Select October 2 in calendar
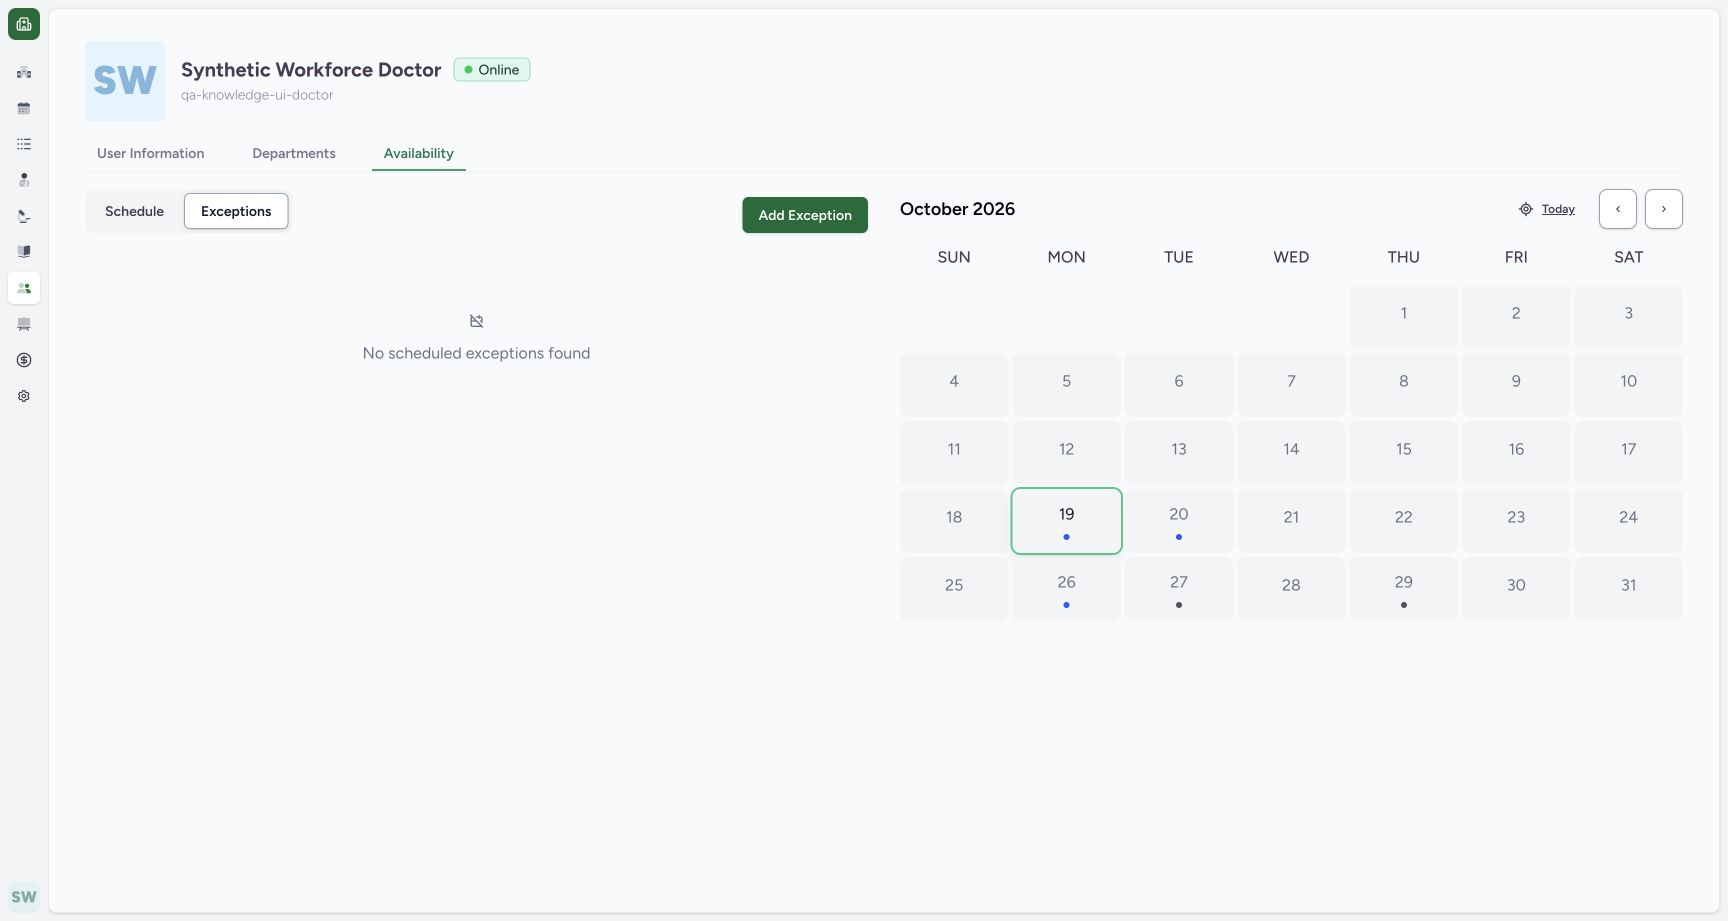Image resolution: width=1728 pixels, height=921 pixels. click(1516, 317)
